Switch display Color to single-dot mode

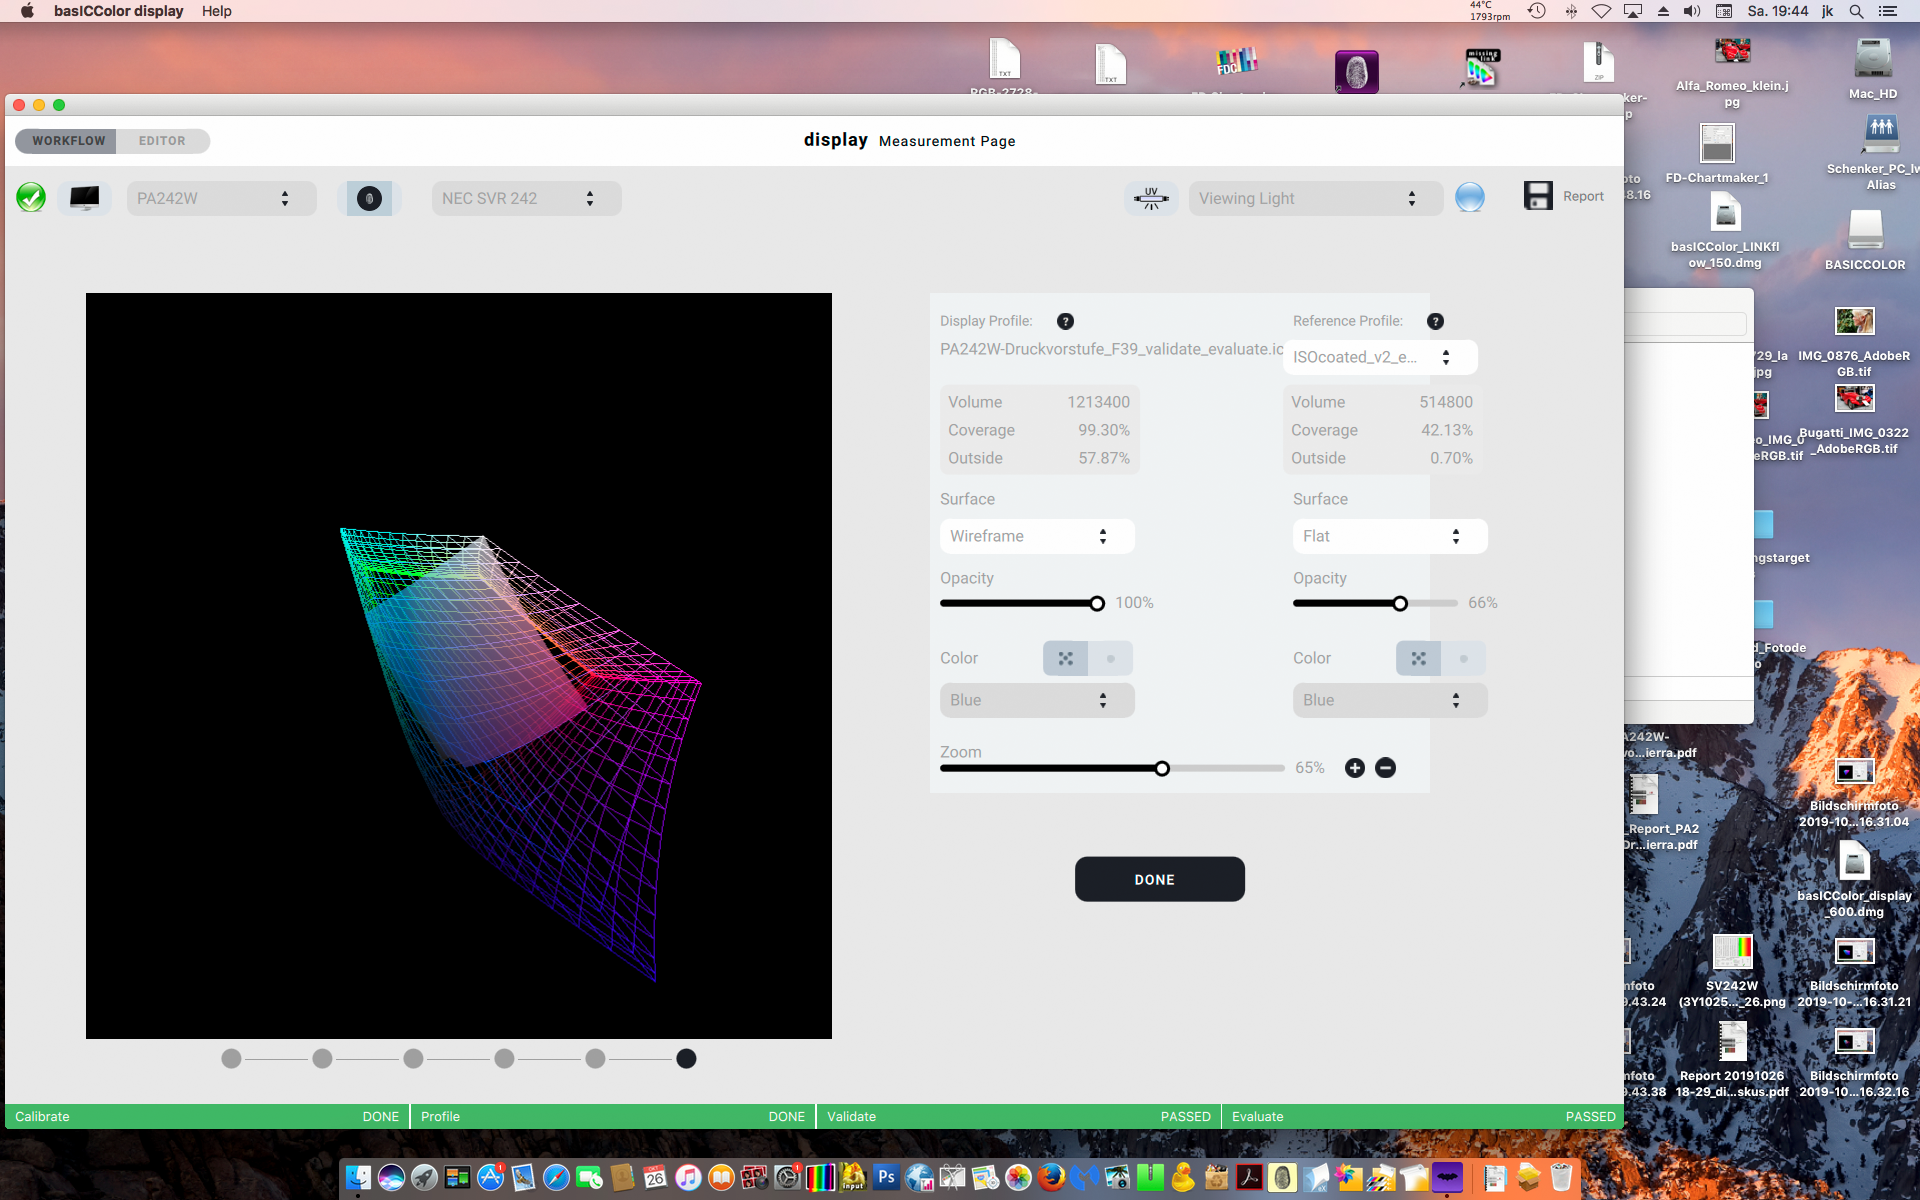pos(1110,659)
